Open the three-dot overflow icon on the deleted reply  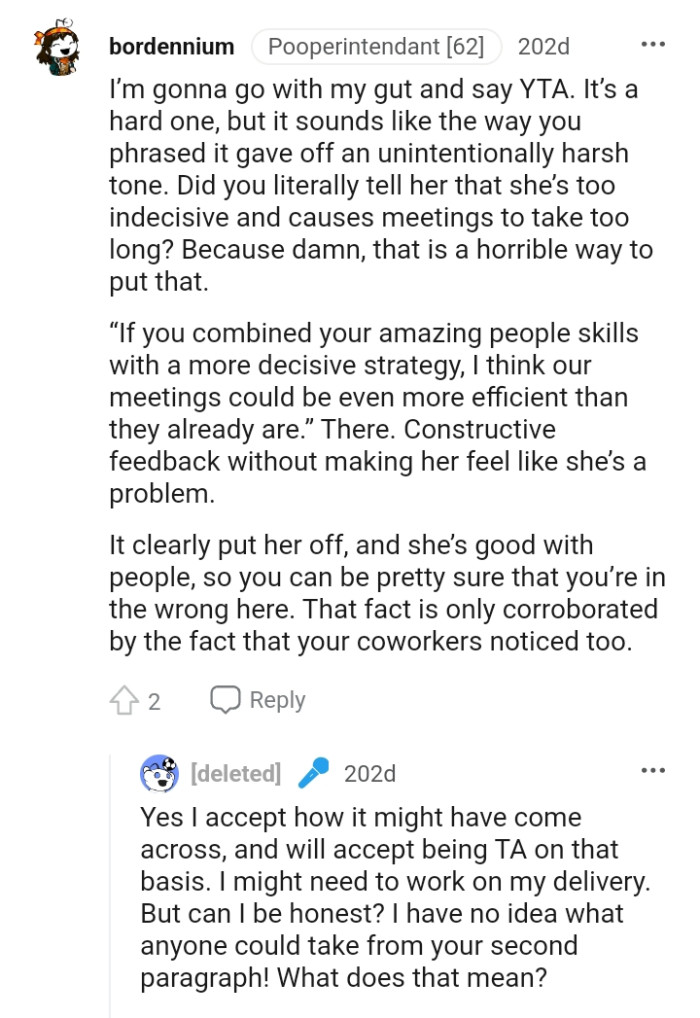click(655, 768)
